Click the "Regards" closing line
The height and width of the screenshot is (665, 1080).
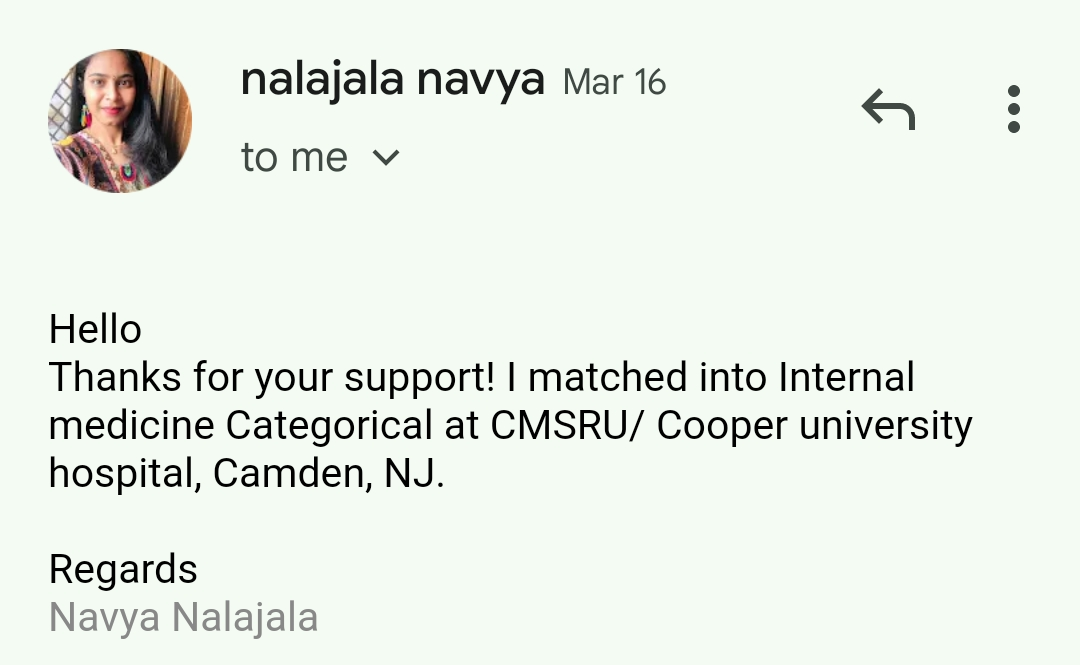click(x=123, y=570)
